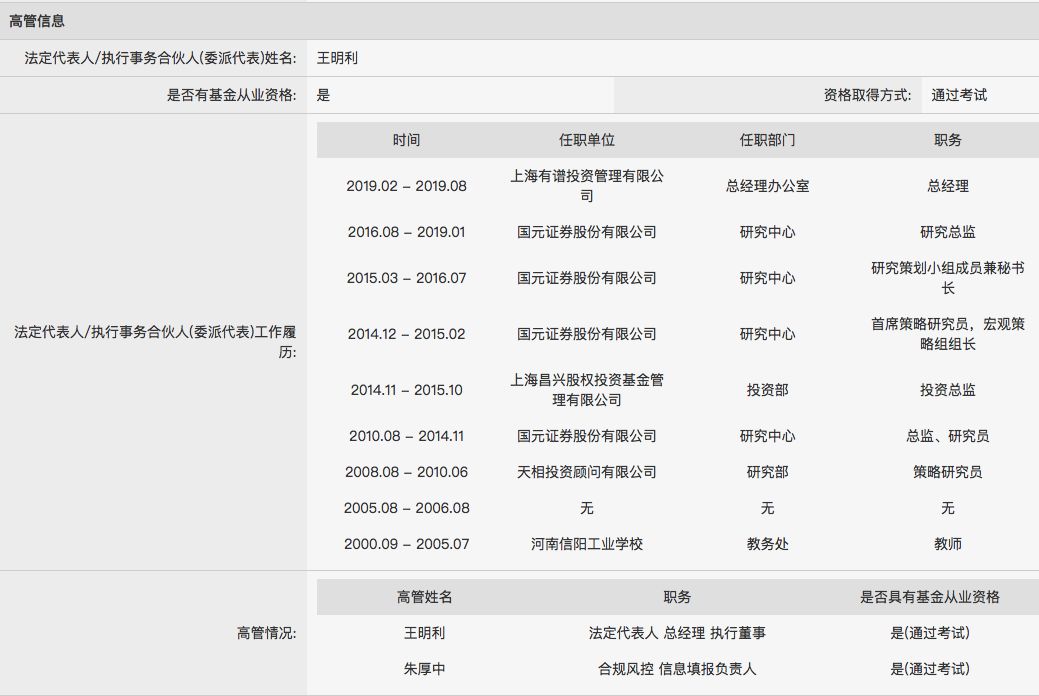Click the 策略研究员 position cell

[948, 472]
